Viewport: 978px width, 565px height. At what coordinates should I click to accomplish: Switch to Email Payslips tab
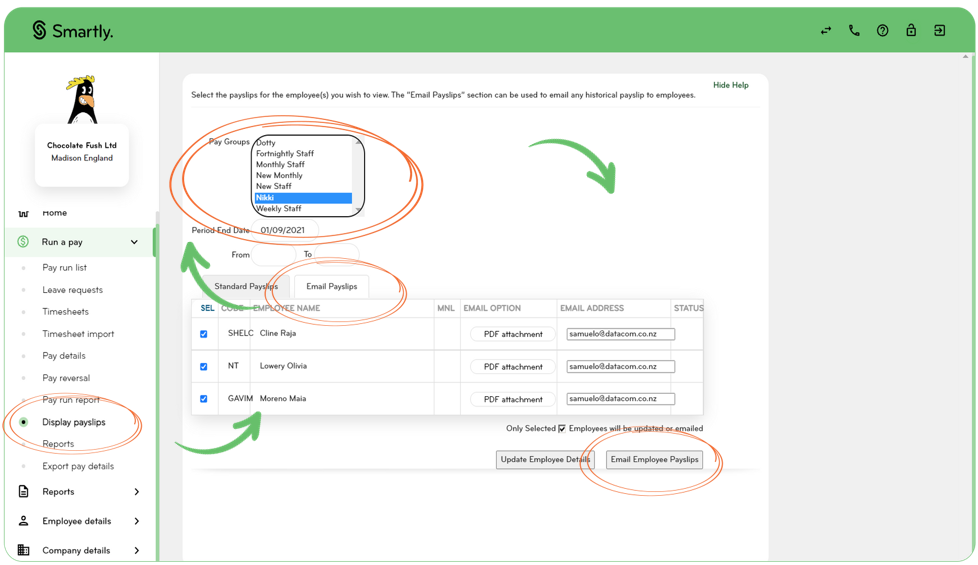click(x=331, y=286)
